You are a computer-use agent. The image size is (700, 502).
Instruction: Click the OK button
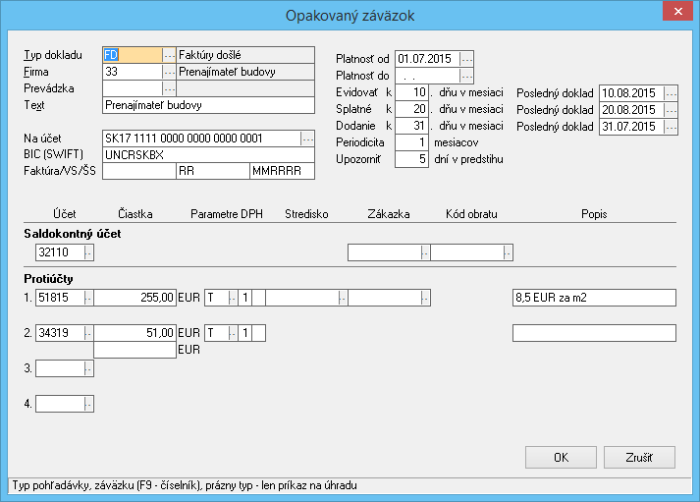[x=560, y=457]
